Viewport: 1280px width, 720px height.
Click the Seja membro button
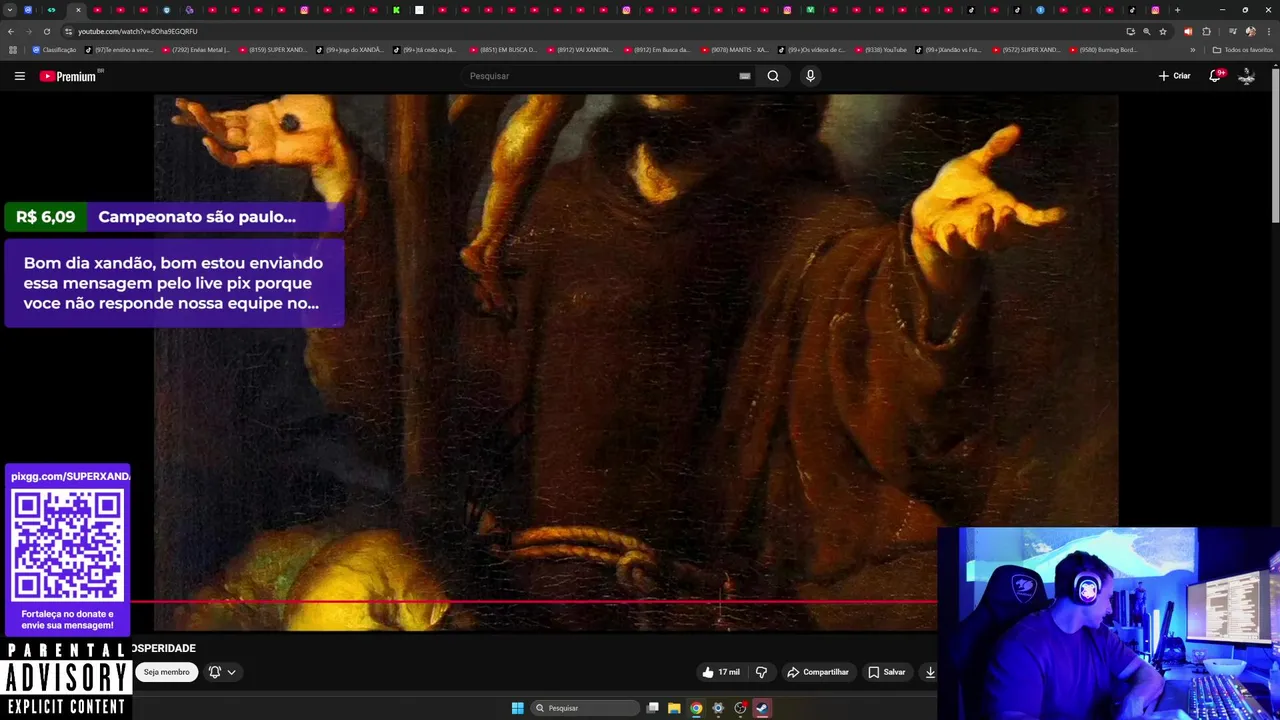point(166,672)
